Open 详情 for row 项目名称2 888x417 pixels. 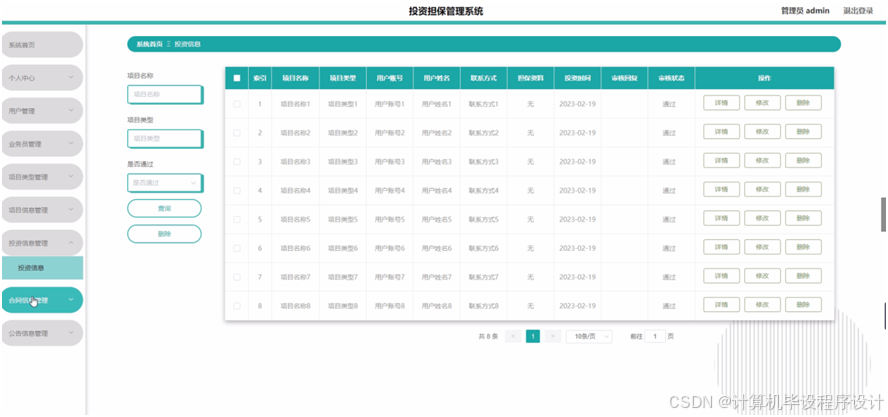(x=722, y=132)
